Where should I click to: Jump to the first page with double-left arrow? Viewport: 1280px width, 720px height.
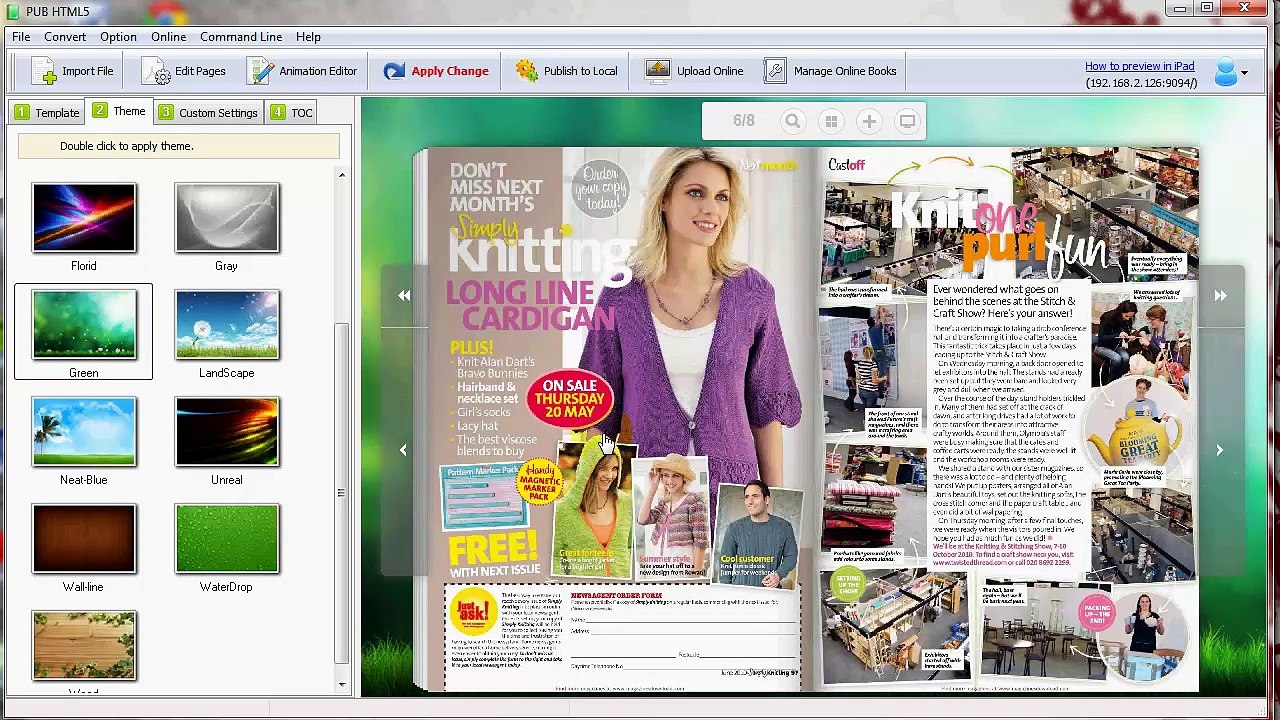coord(404,295)
